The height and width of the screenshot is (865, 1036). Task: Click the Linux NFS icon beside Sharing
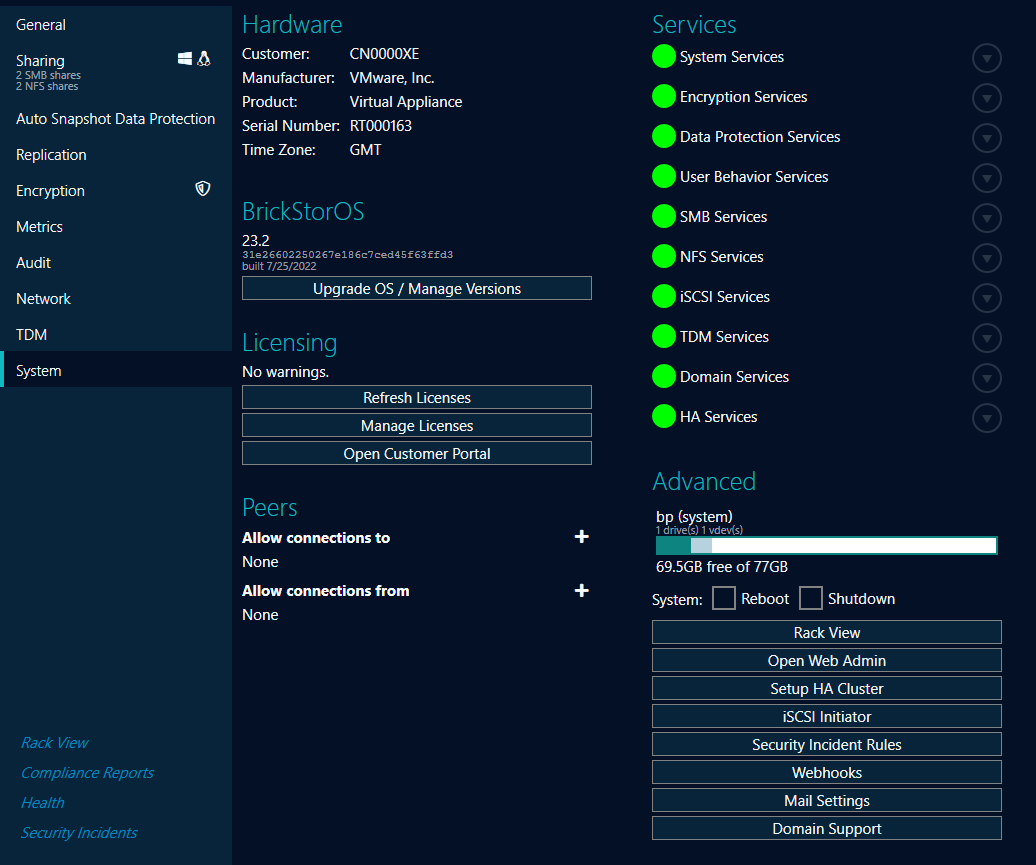coord(204,59)
